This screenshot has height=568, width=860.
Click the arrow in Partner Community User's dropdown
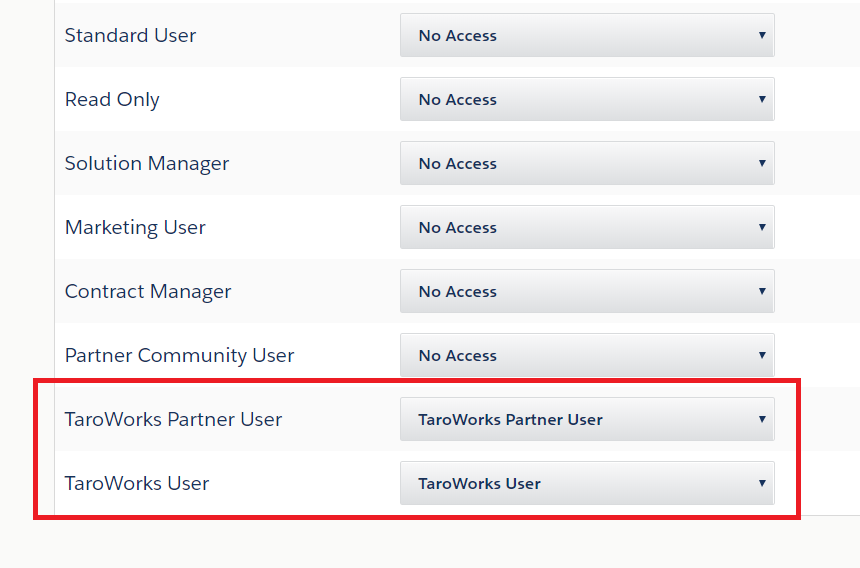coord(761,355)
